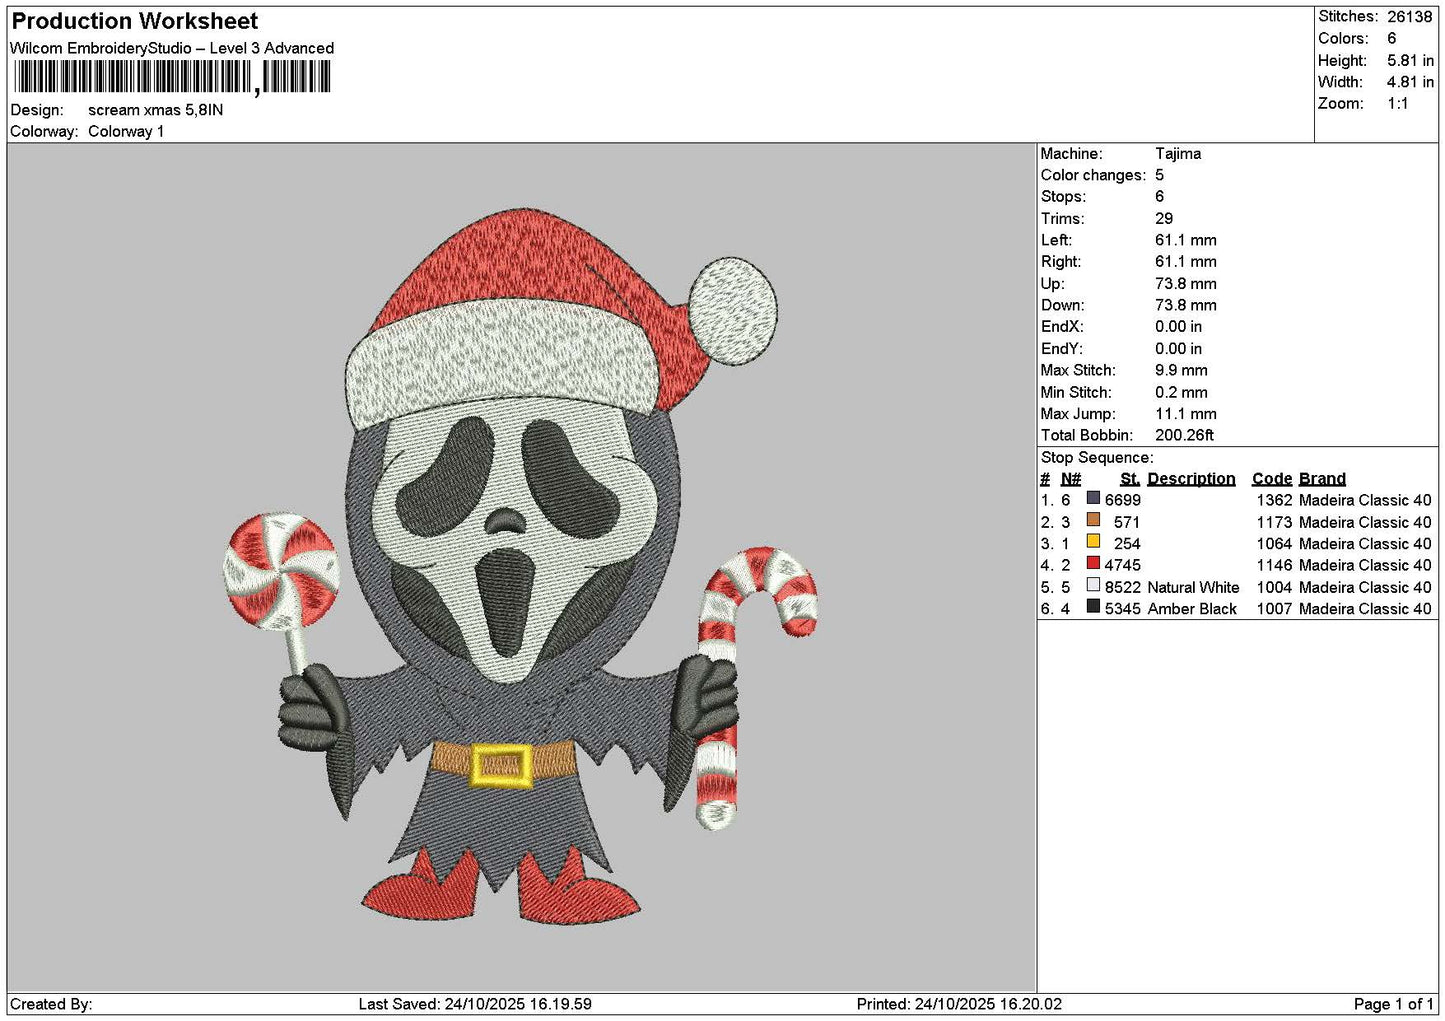Click the 'Production Worksheet' heading
The image size is (1445, 1021).
point(135,21)
